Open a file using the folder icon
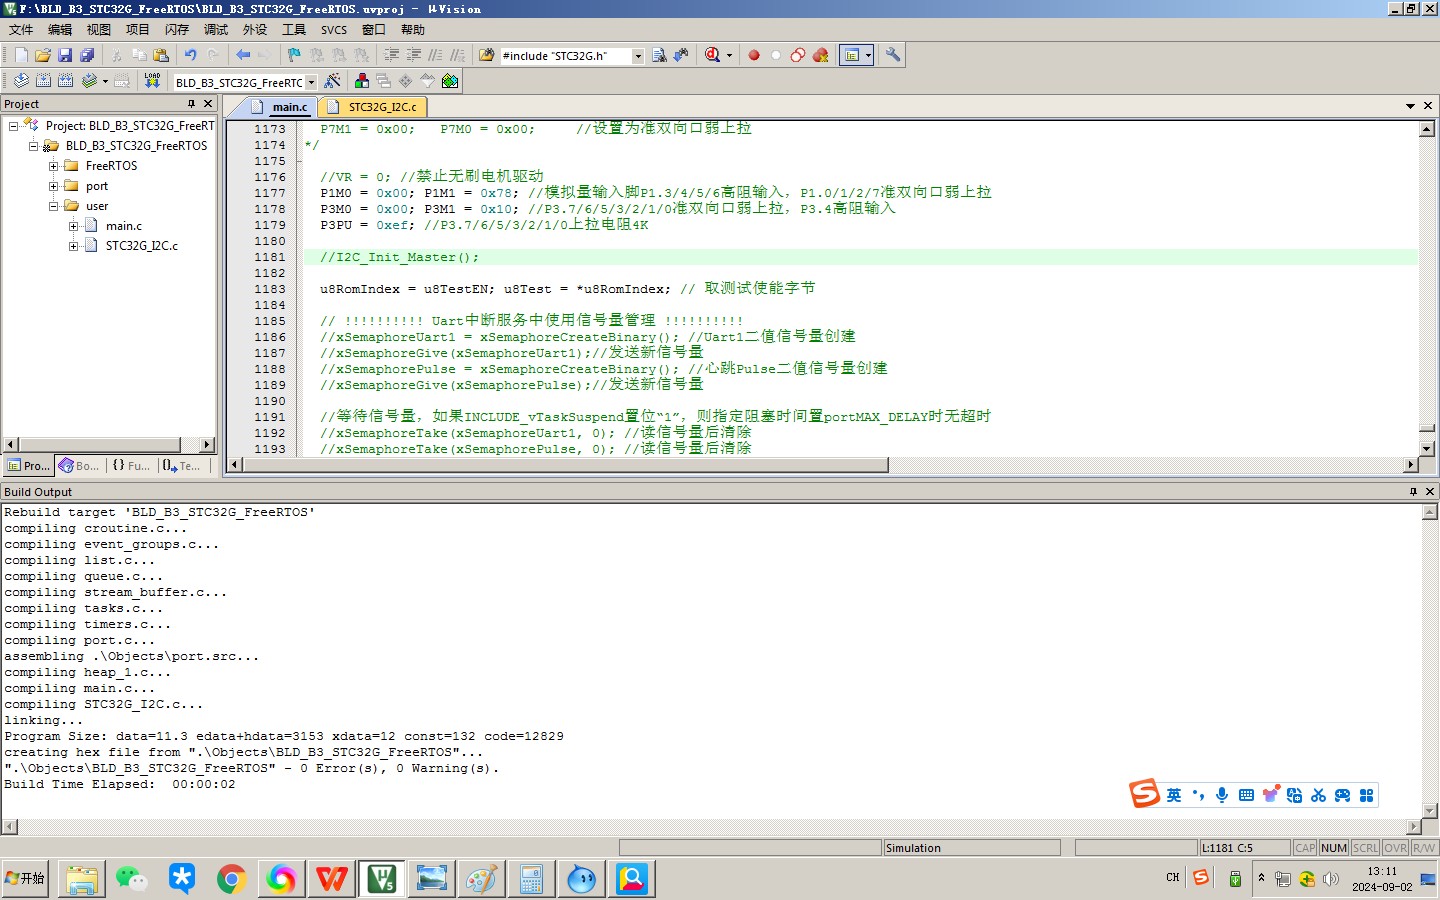 (43, 55)
